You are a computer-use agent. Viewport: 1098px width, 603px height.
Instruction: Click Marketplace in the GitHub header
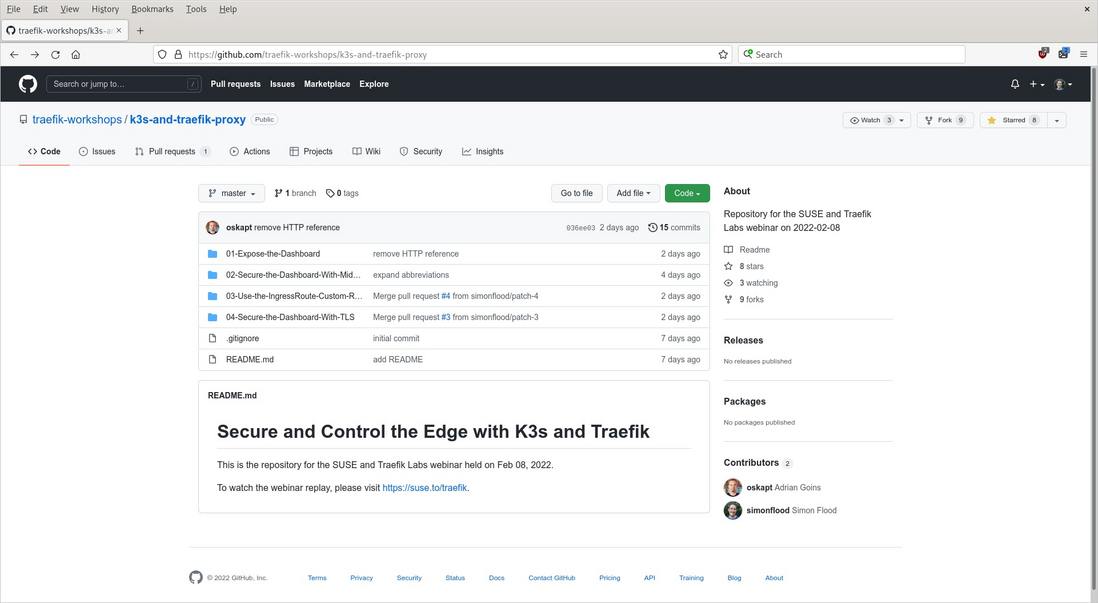click(x=327, y=84)
